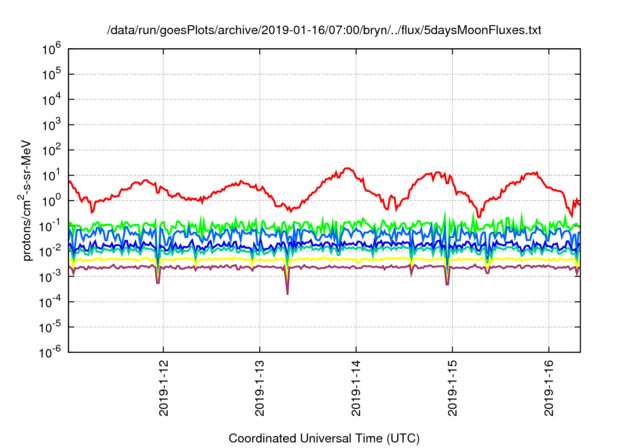Click the purple dip just before 2019-1-15
The width and height of the screenshot is (640, 448).
(447, 283)
